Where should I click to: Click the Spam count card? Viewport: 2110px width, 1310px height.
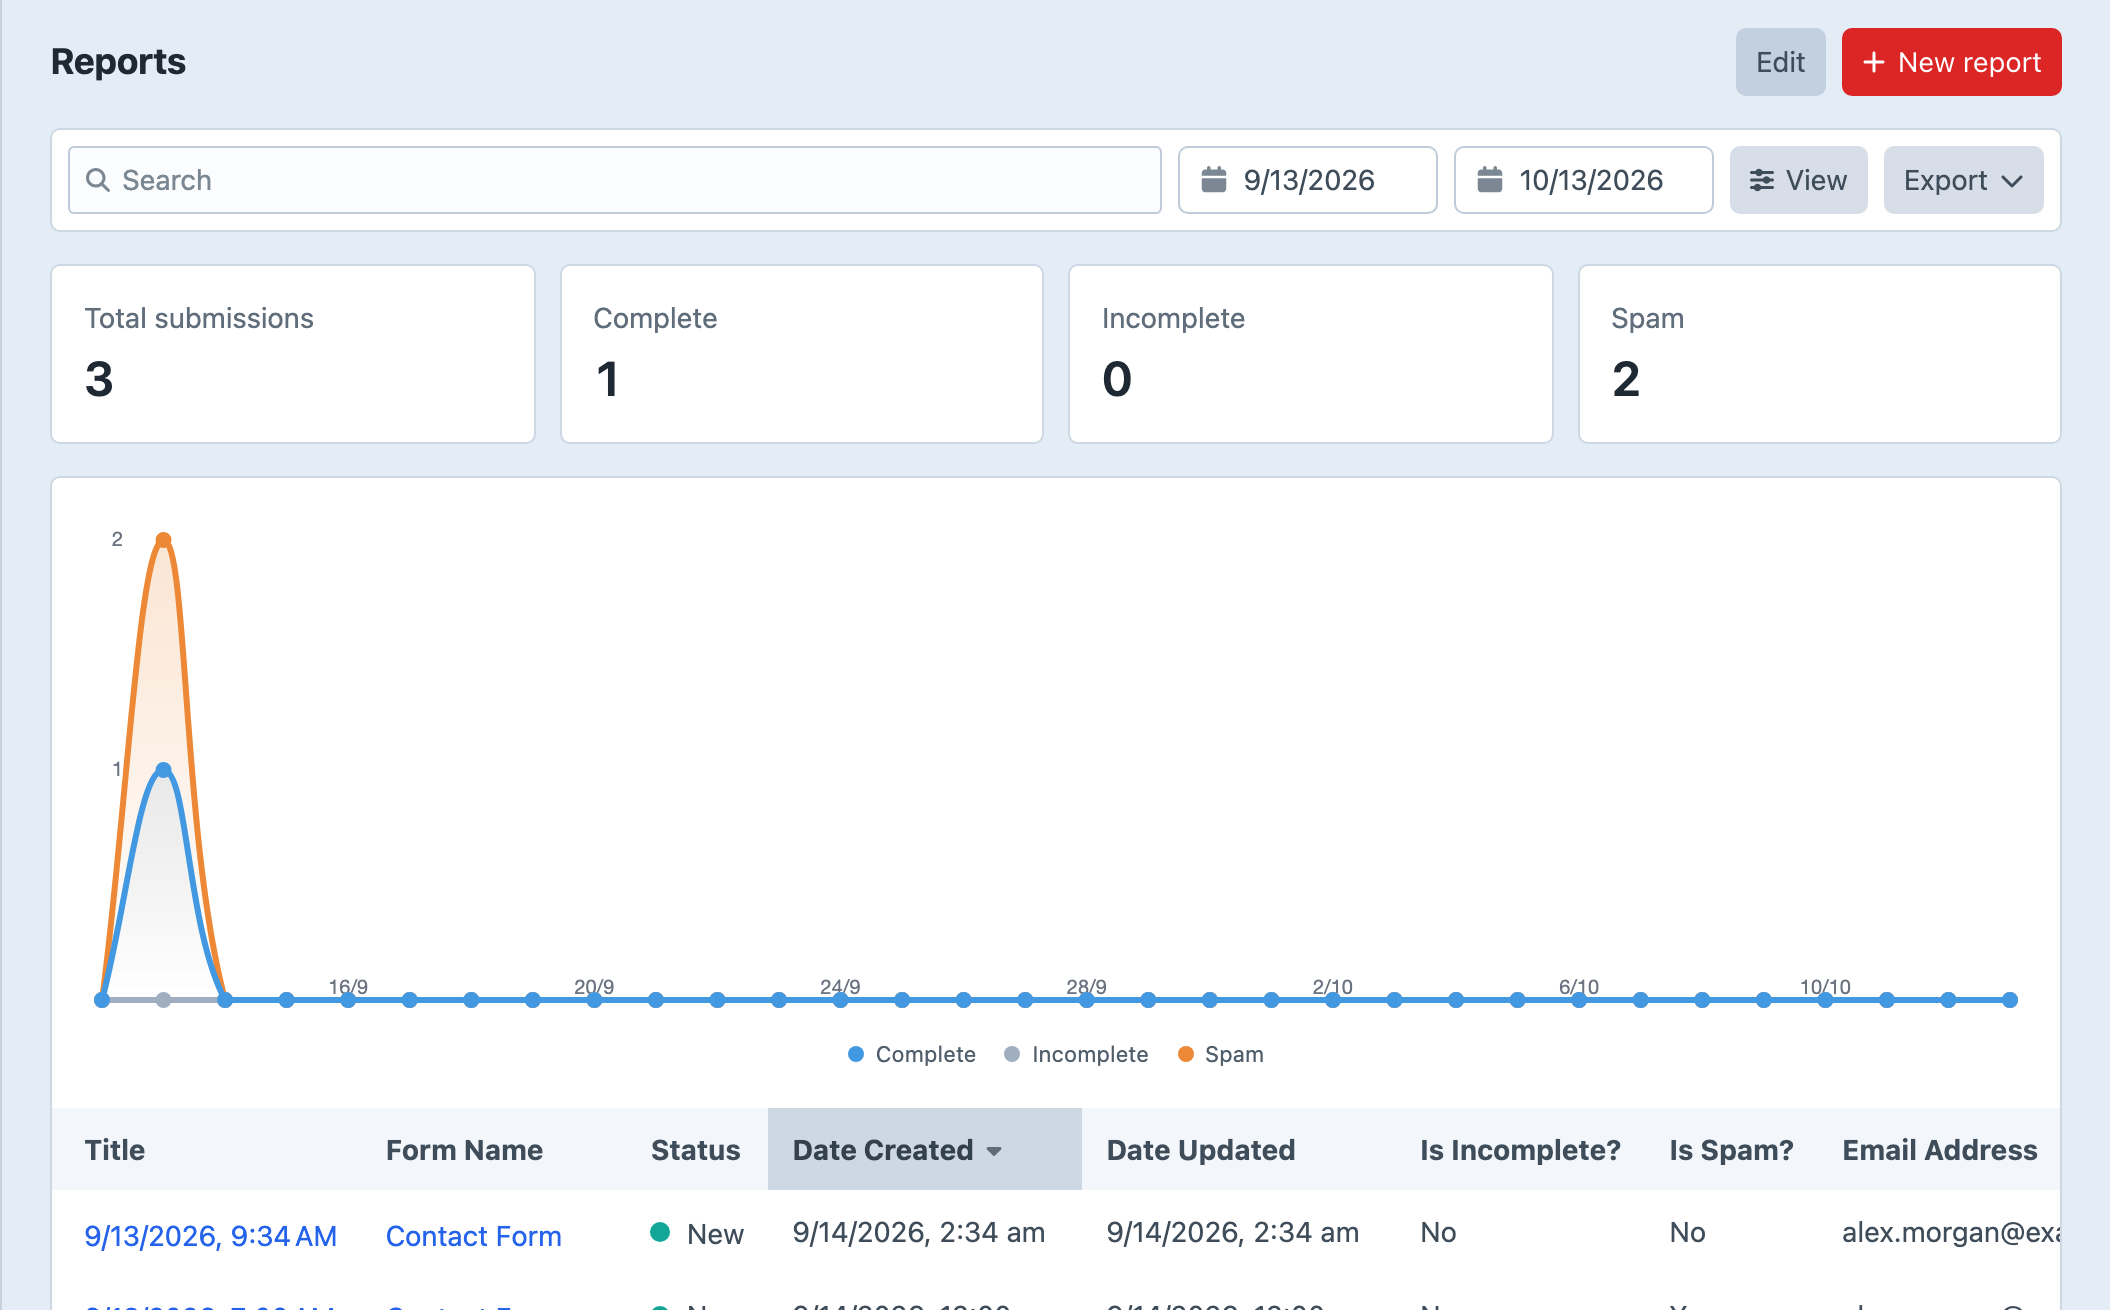tap(1820, 354)
